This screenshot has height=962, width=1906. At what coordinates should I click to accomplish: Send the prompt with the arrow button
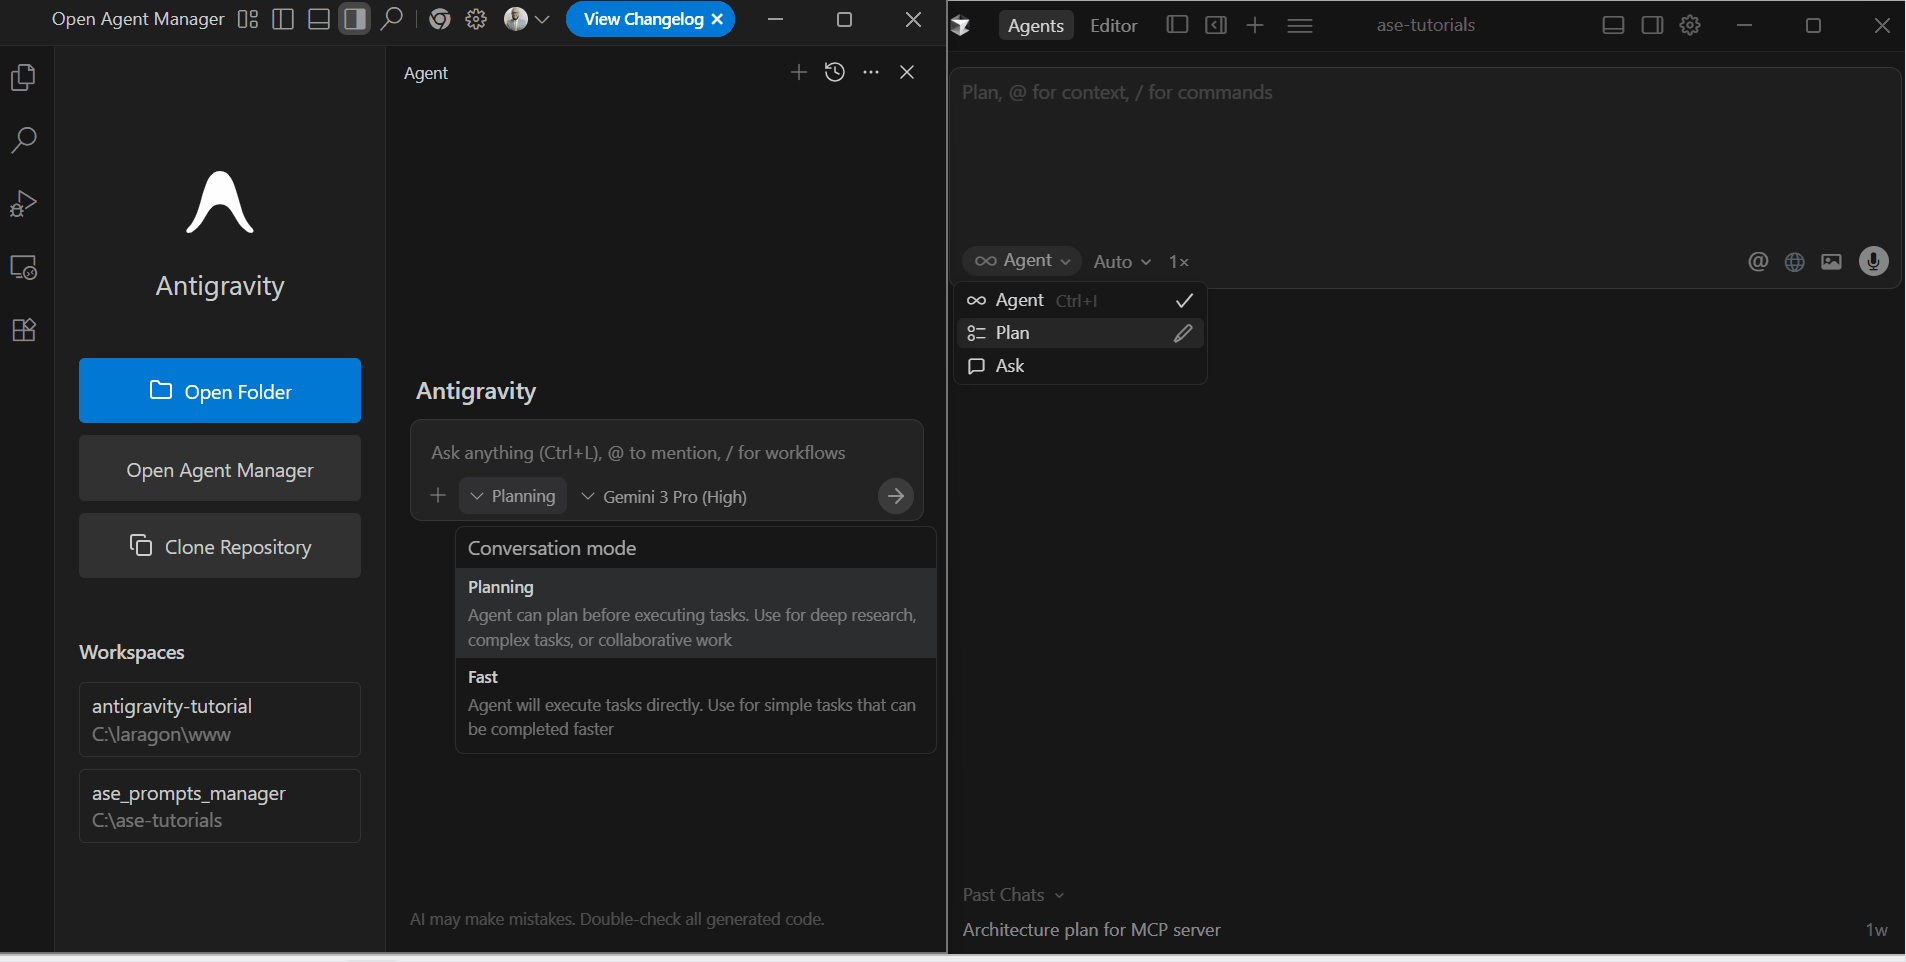click(896, 495)
